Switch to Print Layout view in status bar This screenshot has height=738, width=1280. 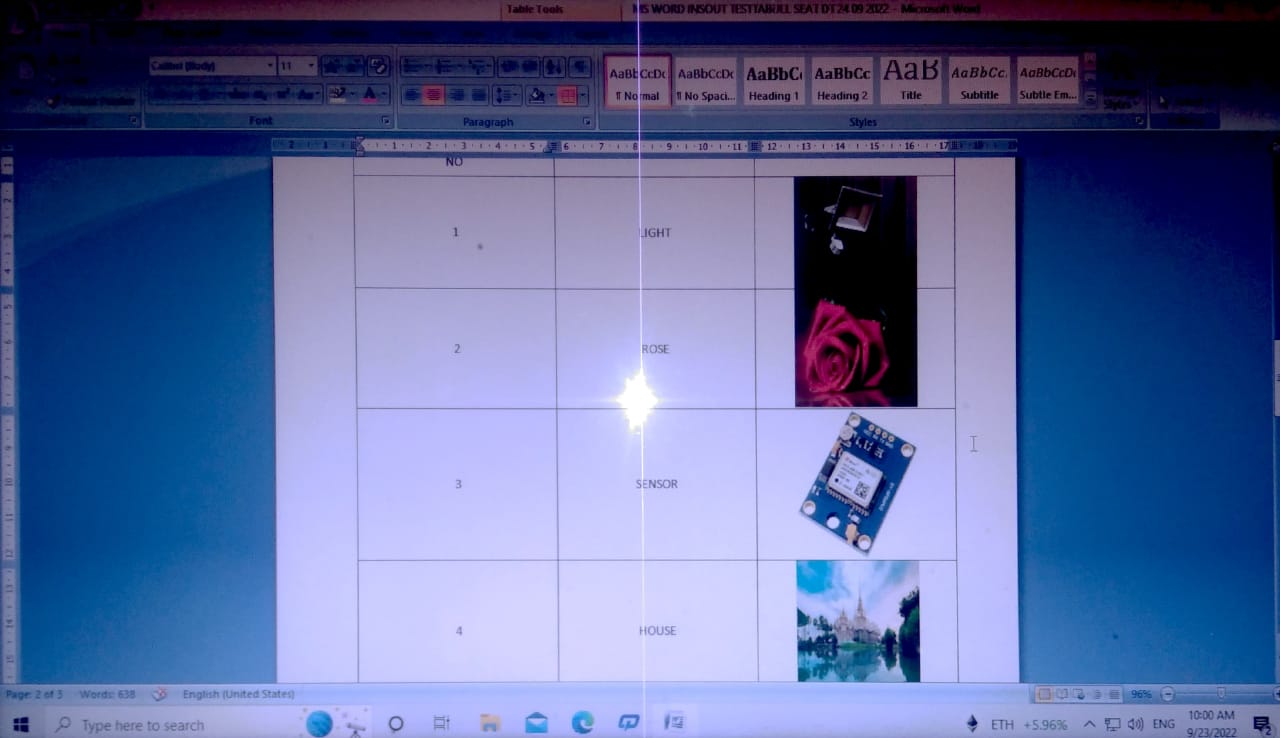1044,694
